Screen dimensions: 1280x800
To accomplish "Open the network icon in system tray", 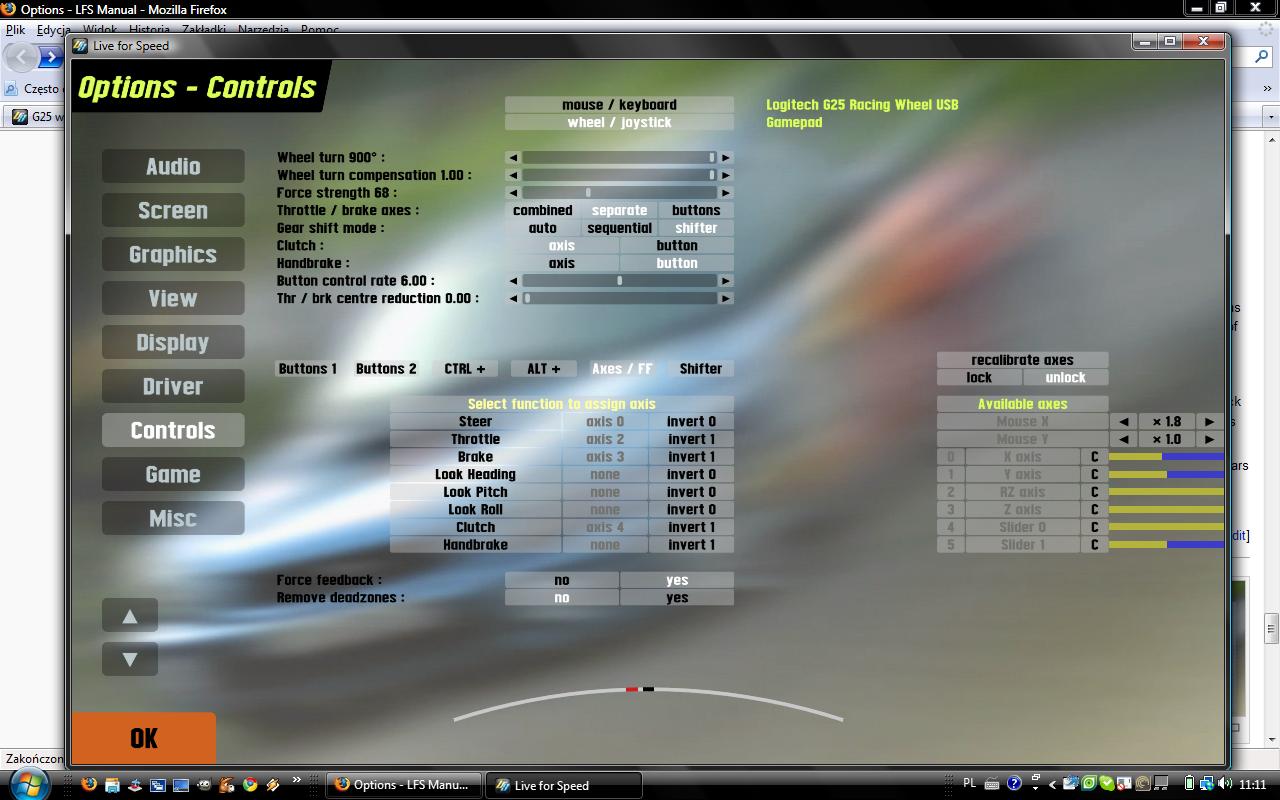I will pos(1207,785).
